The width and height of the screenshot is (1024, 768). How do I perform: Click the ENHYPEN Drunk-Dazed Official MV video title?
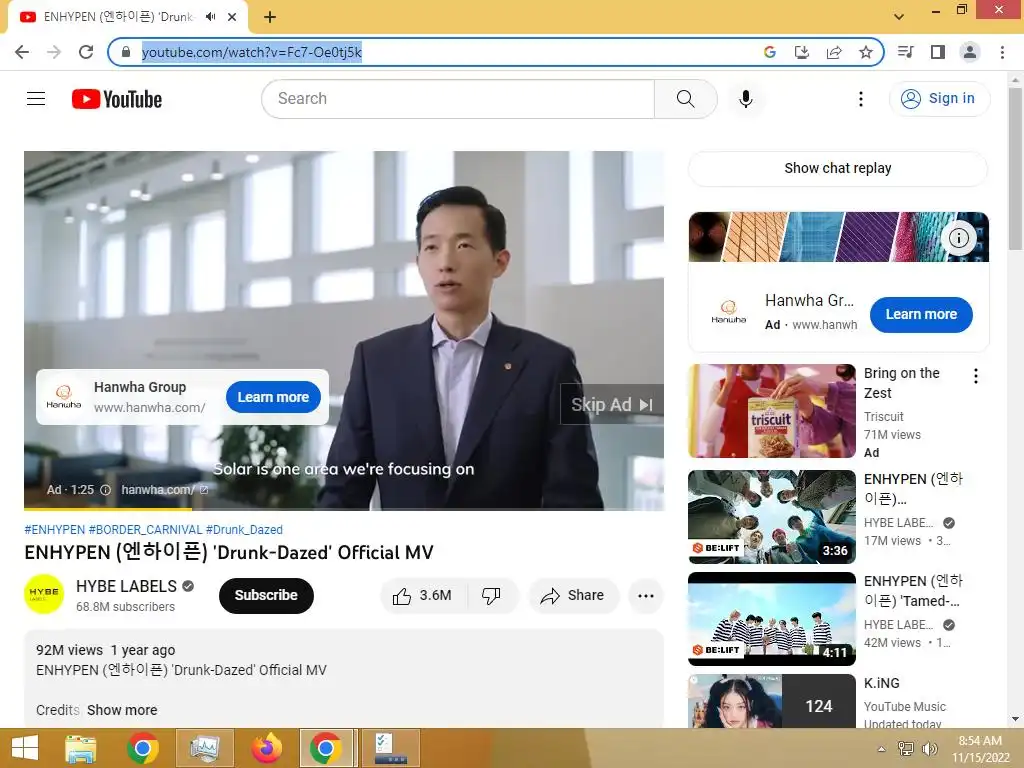[x=229, y=552]
